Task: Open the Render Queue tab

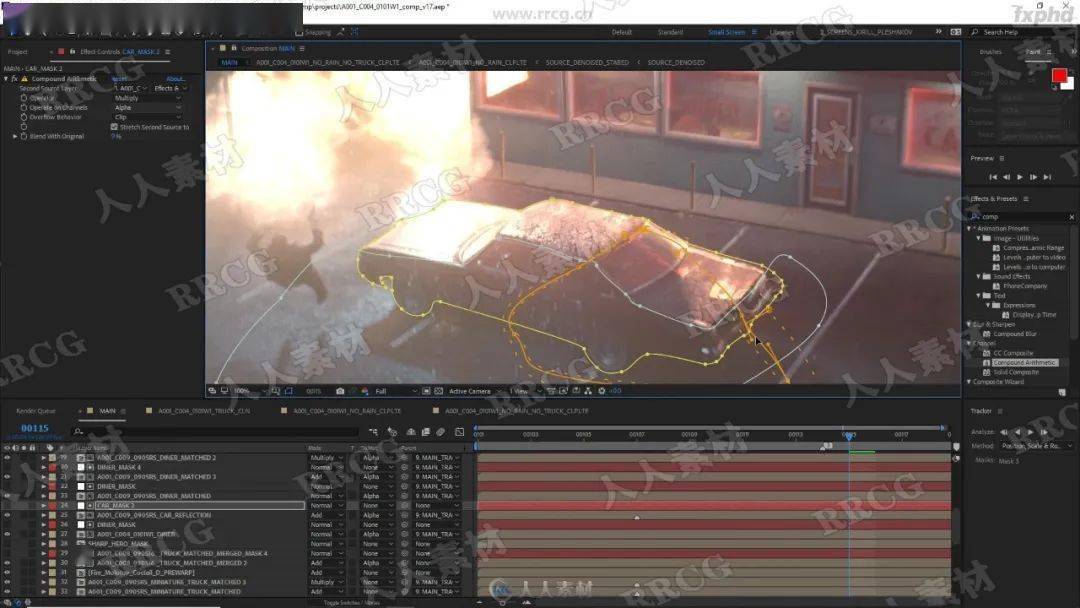Action: (x=36, y=411)
